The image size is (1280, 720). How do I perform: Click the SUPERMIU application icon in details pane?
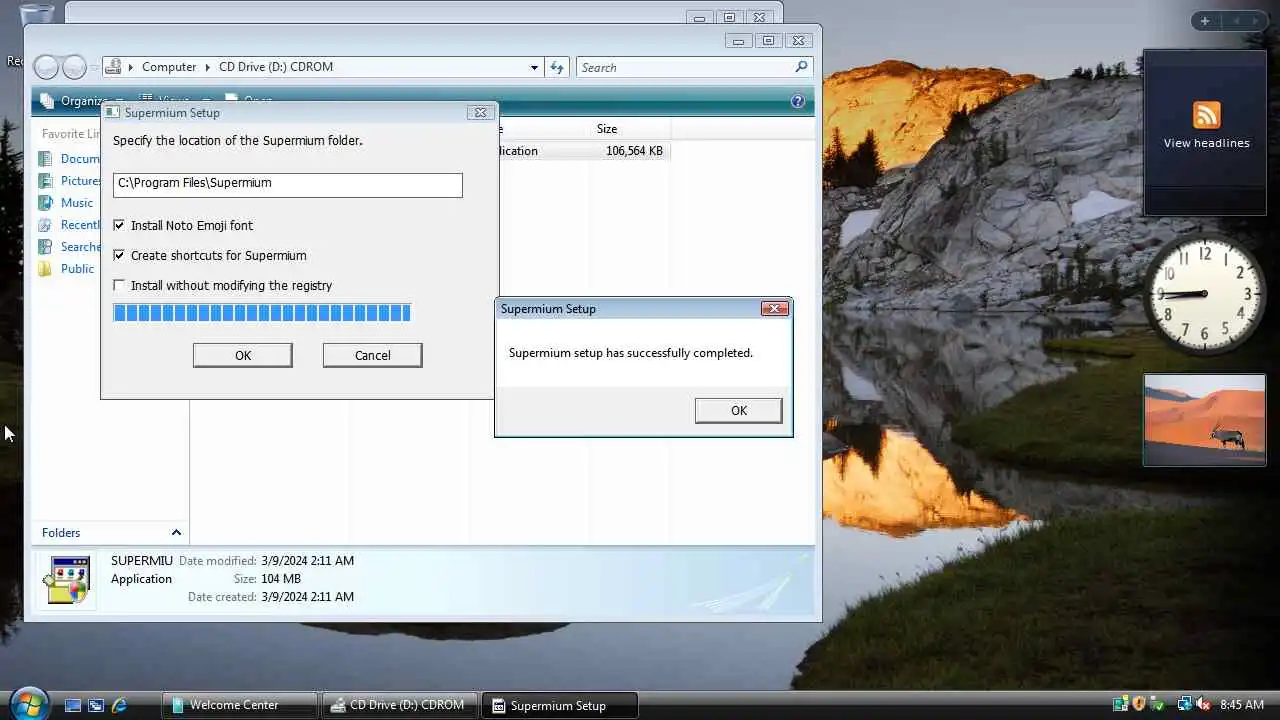[x=67, y=579]
